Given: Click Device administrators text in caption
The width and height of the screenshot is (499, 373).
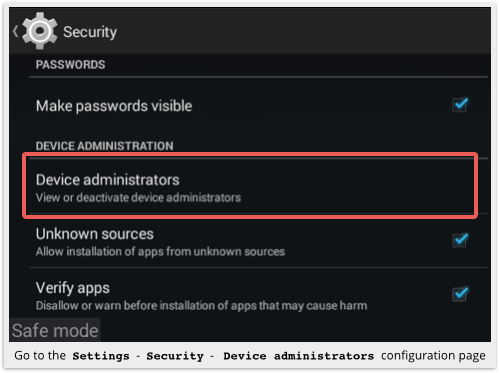Looking at the screenshot, I should click(299, 356).
